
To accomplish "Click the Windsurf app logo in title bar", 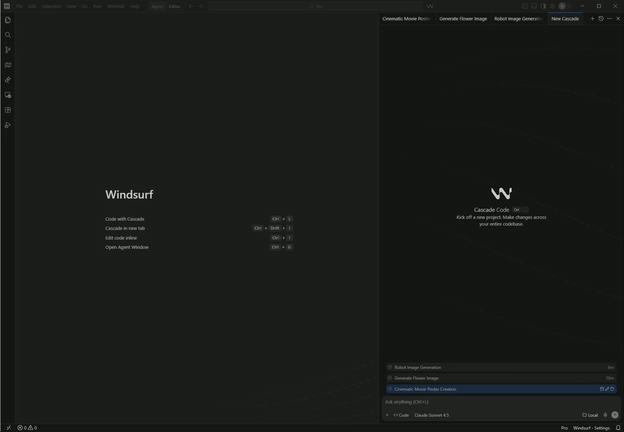I will [x=7, y=6].
